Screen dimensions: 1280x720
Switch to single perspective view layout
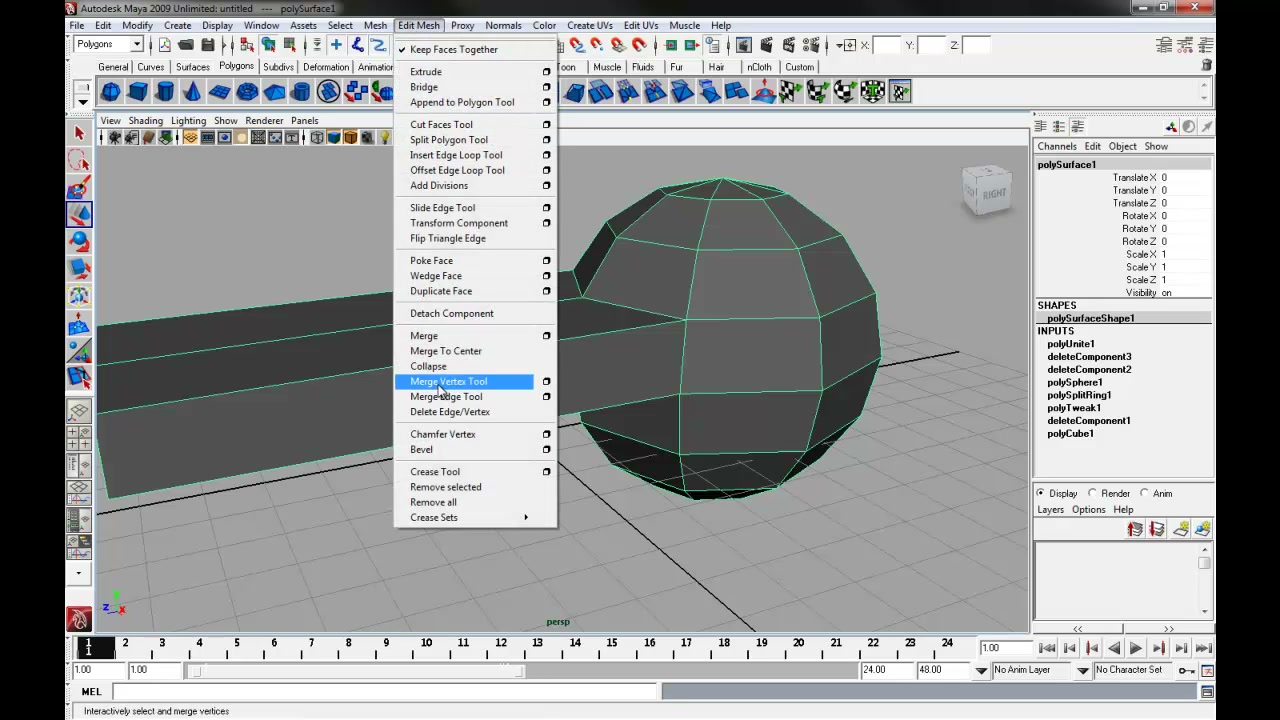(x=79, y=411)
